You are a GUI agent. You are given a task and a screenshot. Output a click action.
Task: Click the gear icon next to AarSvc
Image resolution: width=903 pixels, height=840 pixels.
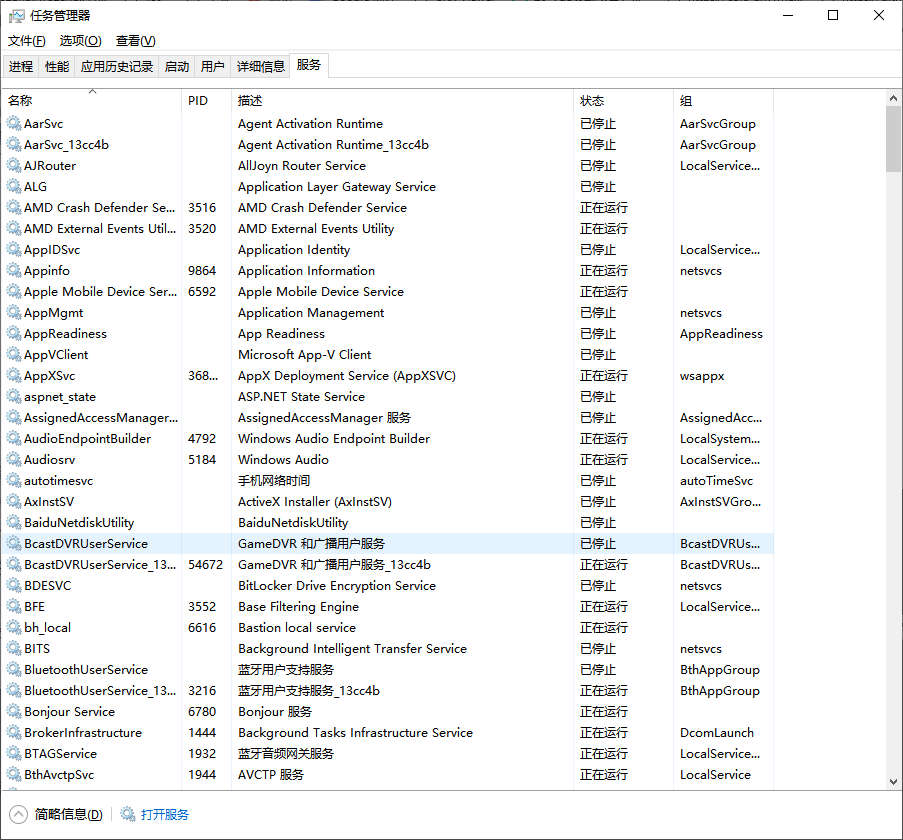click(14, 124)
